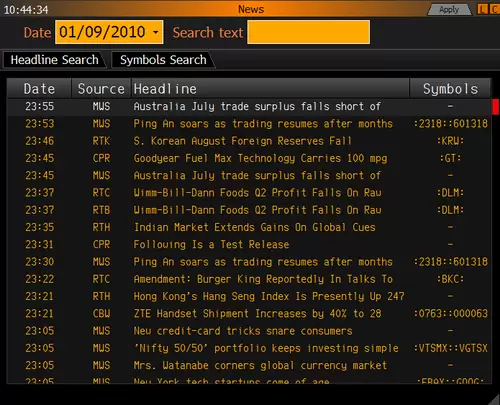Open the RTB Wimm-Bill-Dann Foods Q2 headline
Image resolution: width=500 pixels, height=405 pixels.
[257, 210]
